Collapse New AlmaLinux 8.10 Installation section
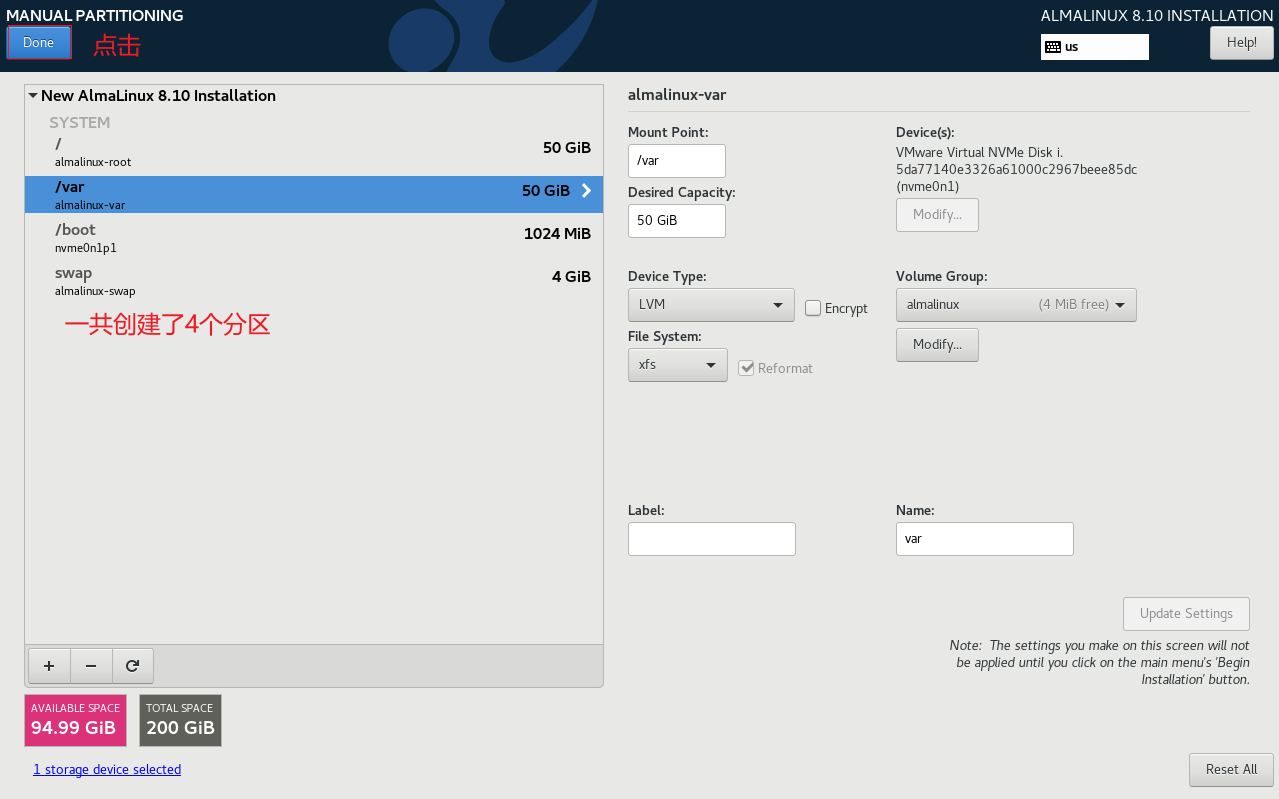Screen dimensions: 1279x799 pos(33,96)
